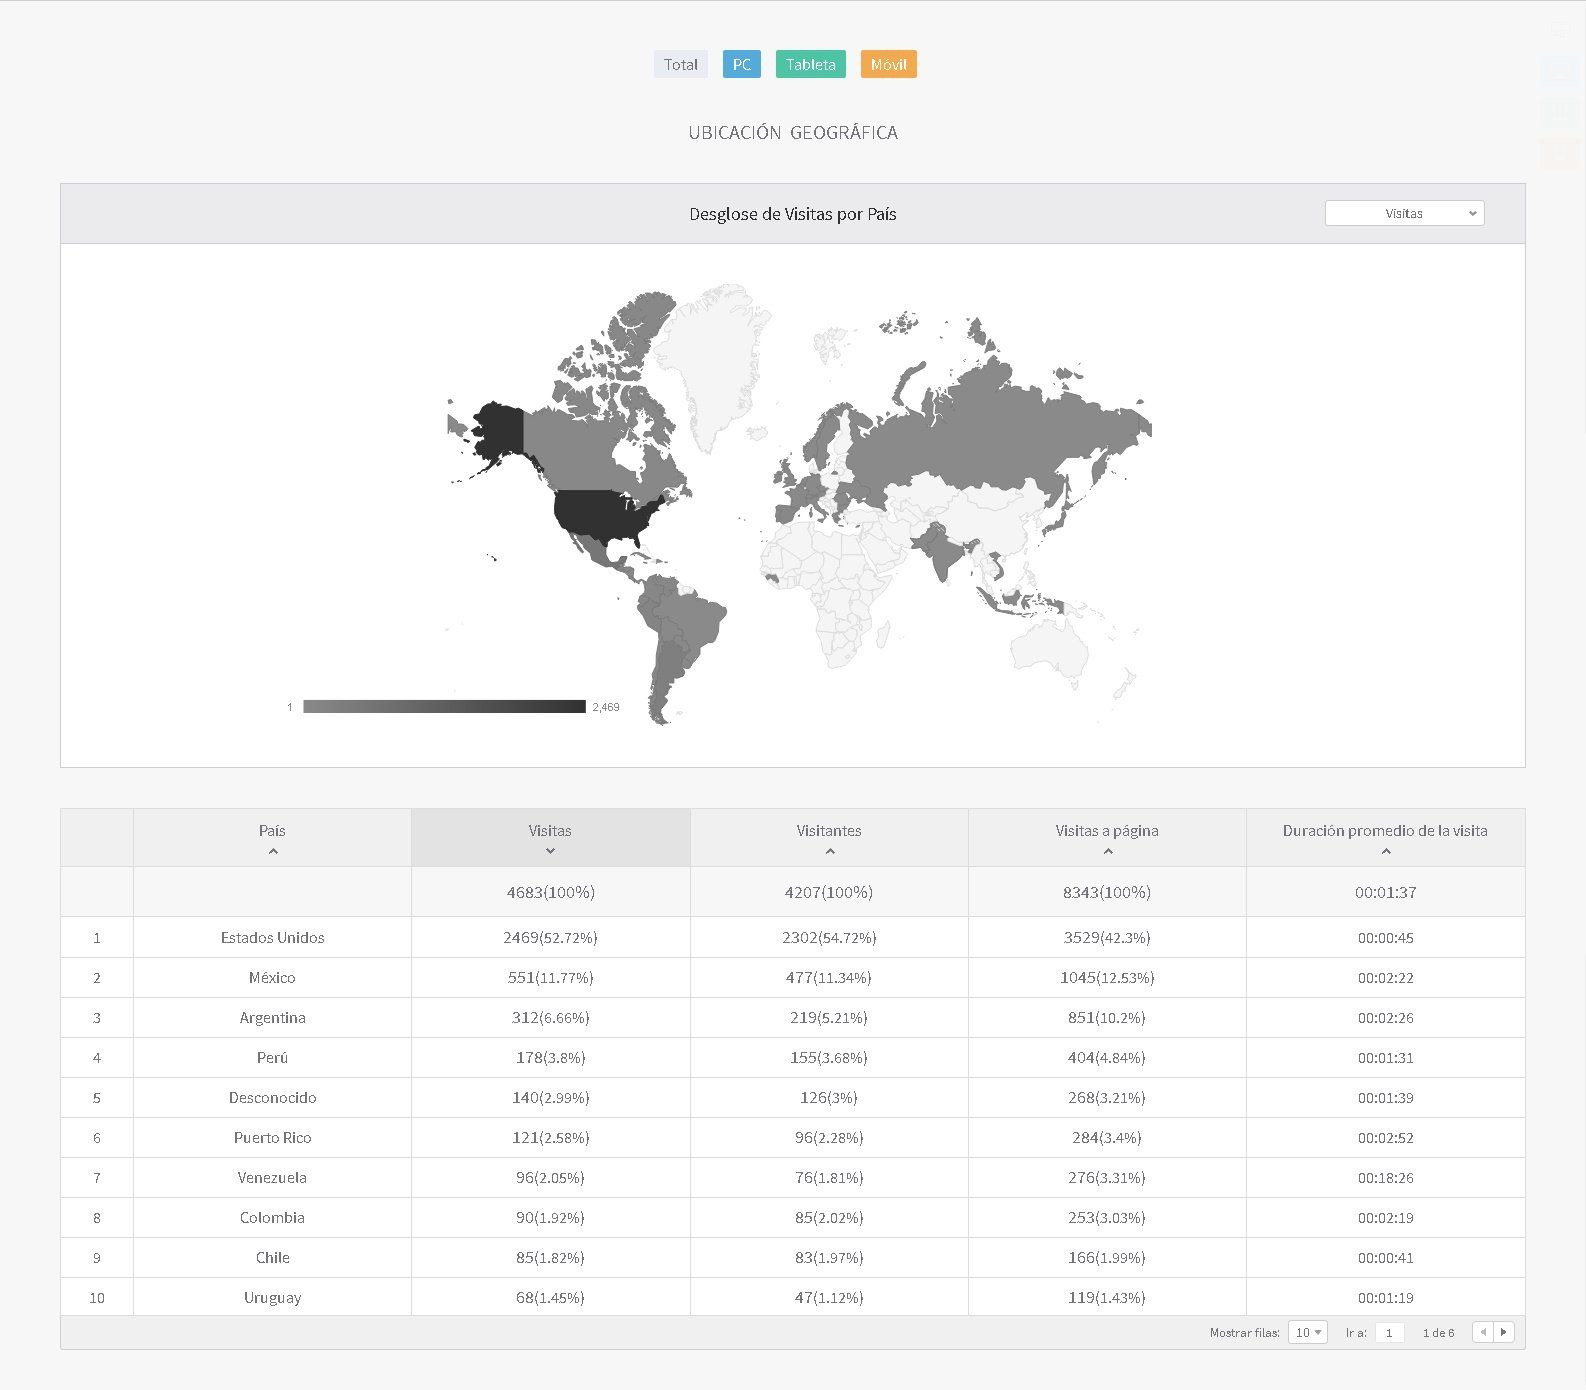Select the Total device filter
This screenshot has width=1586, height=1390.
[680, 64]
